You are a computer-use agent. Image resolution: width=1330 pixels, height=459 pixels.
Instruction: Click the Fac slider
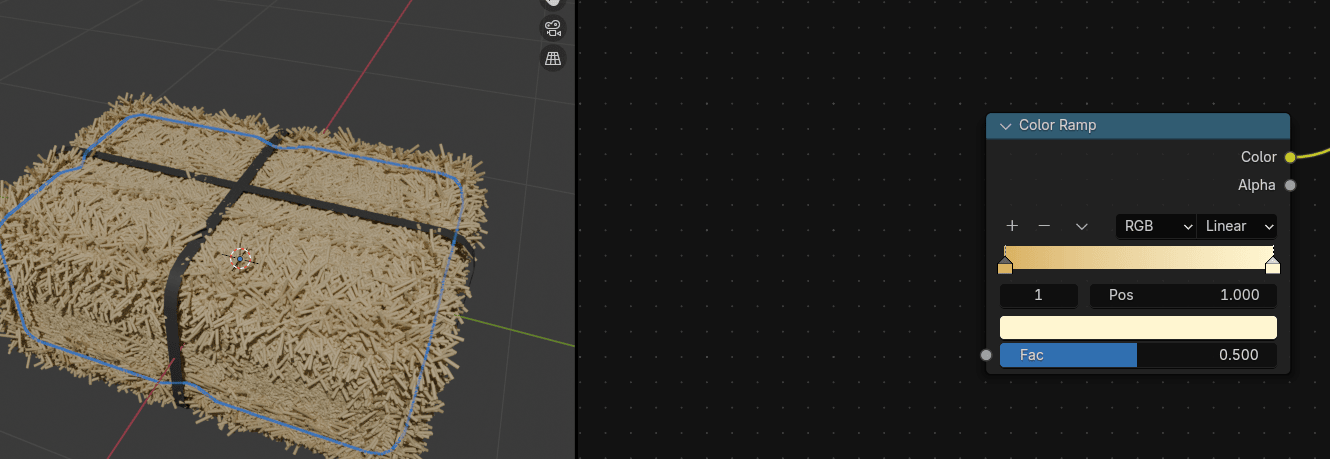[1138, 355]
